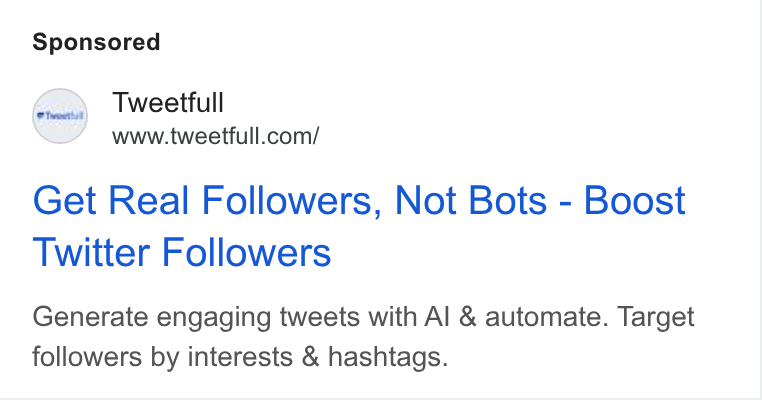Click the word 'Boost' in the ad headline
The image size is (762, 400).
tap(634, 200)
